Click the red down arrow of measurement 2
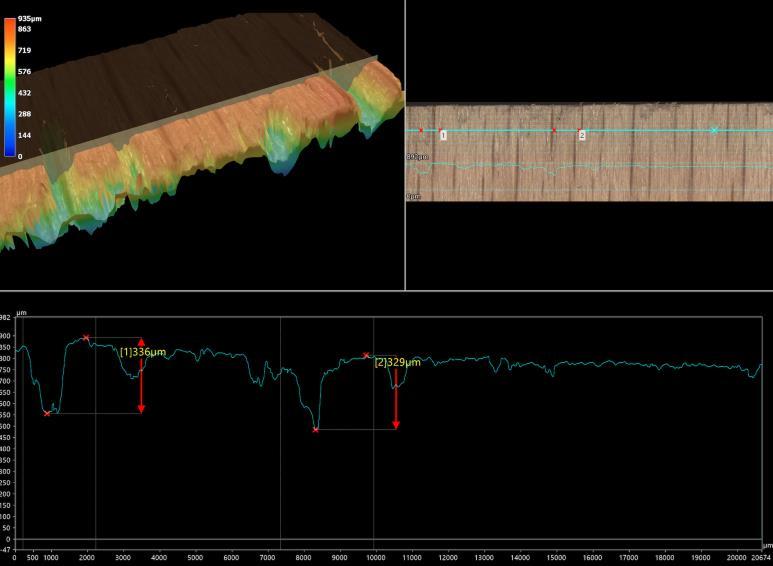Viewport: 773px width, 566px height. (395, 399)
